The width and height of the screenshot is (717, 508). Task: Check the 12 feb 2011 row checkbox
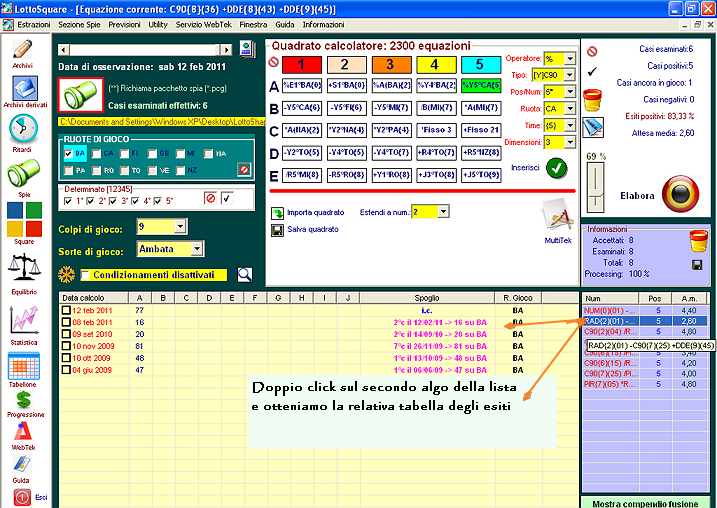[66, 310]
